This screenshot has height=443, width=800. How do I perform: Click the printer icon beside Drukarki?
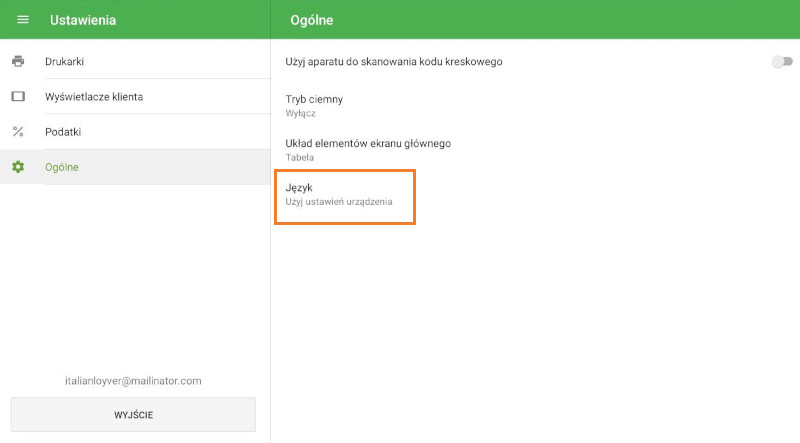[18, 62]
